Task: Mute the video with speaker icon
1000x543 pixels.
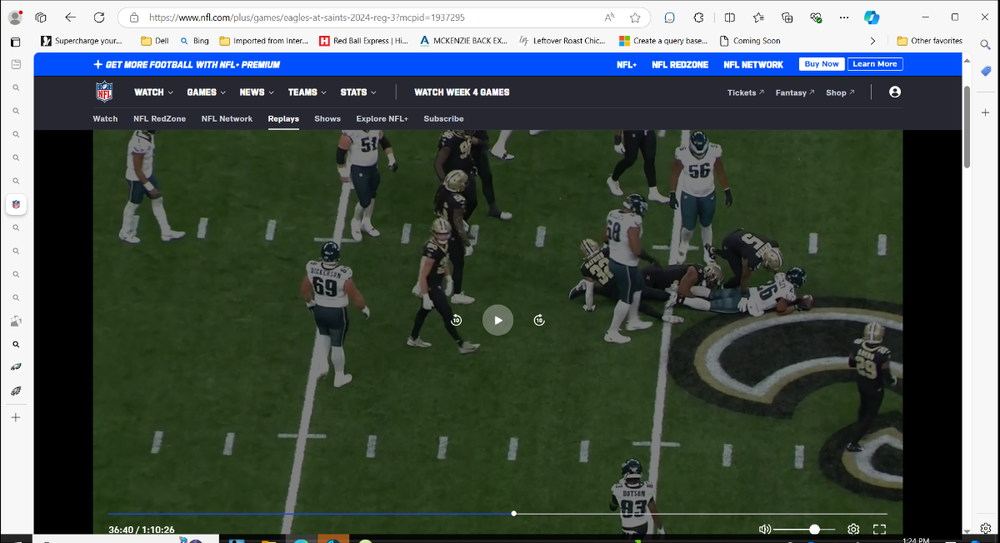Action: tap(765, 529)
